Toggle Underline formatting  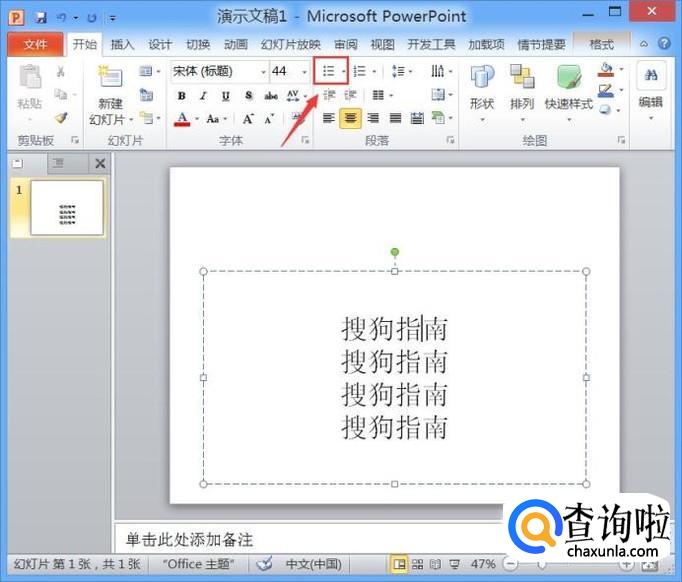225,96
